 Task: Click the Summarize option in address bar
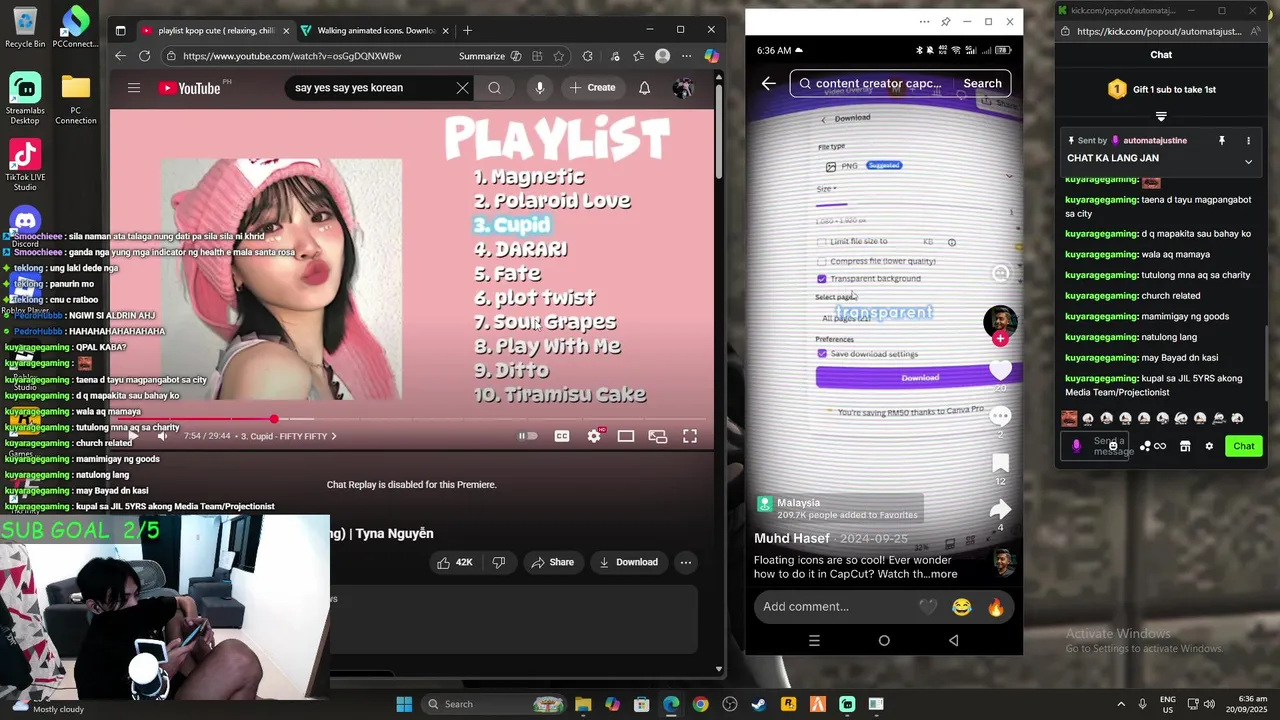tap(482, 56)
